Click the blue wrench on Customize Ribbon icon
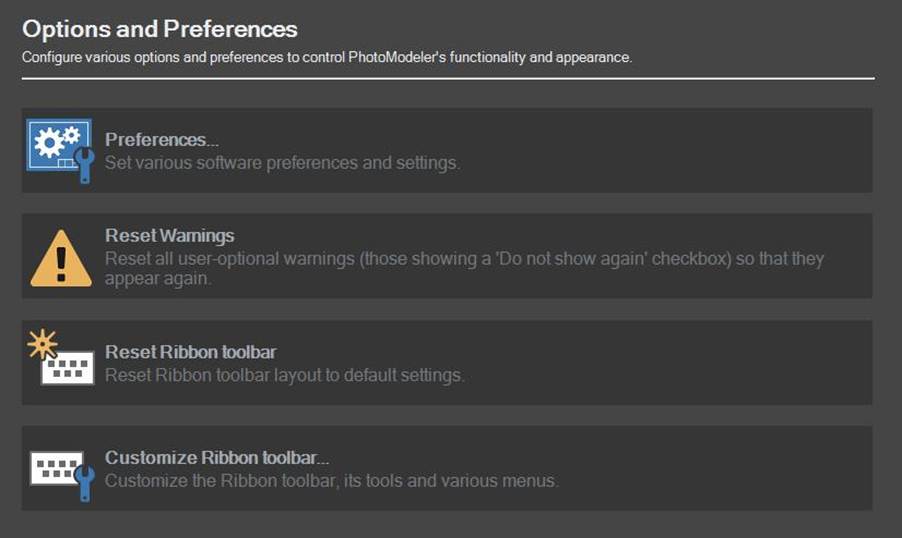902x538 pixels. point(84,484)
